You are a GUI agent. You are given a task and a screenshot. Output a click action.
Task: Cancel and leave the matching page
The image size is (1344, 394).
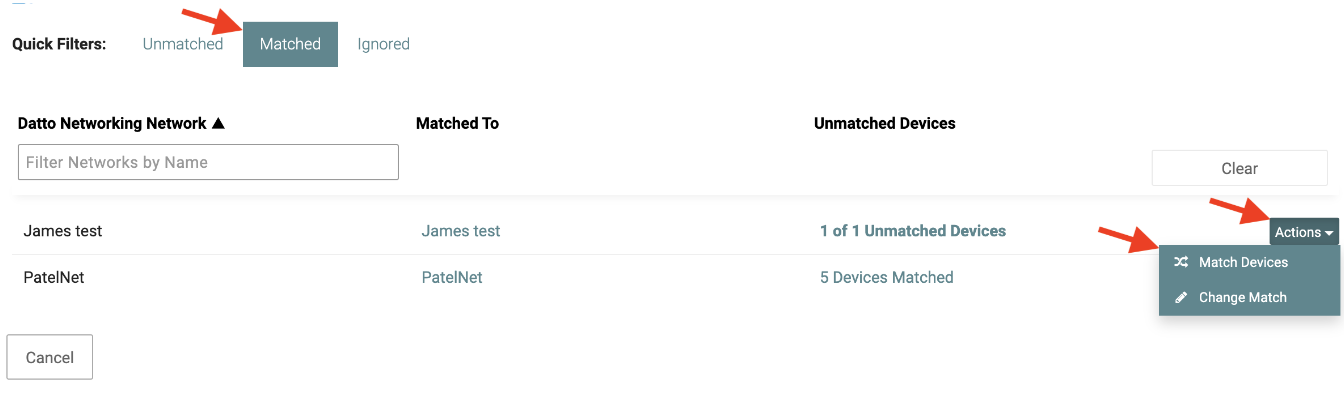pyautogui.click(x=50, y=357)
